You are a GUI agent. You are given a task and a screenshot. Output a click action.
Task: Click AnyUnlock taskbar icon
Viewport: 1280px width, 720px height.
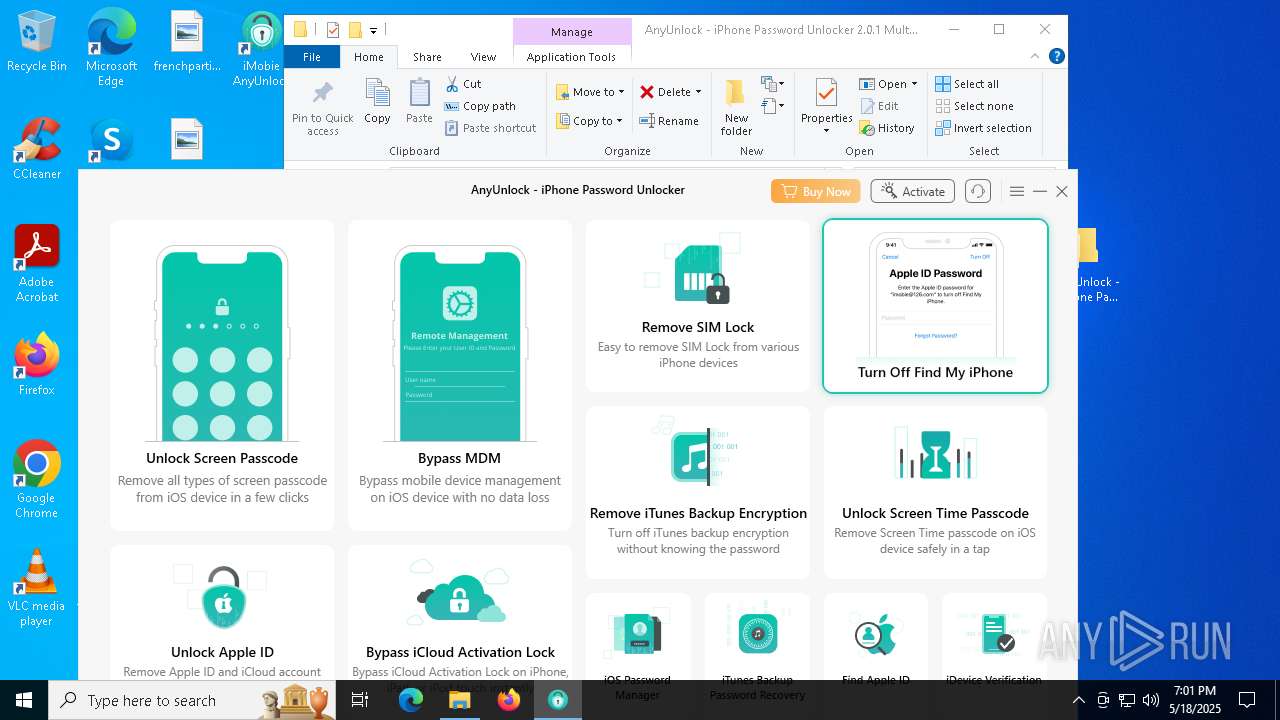pyautogui.click(x=558, y=700)
